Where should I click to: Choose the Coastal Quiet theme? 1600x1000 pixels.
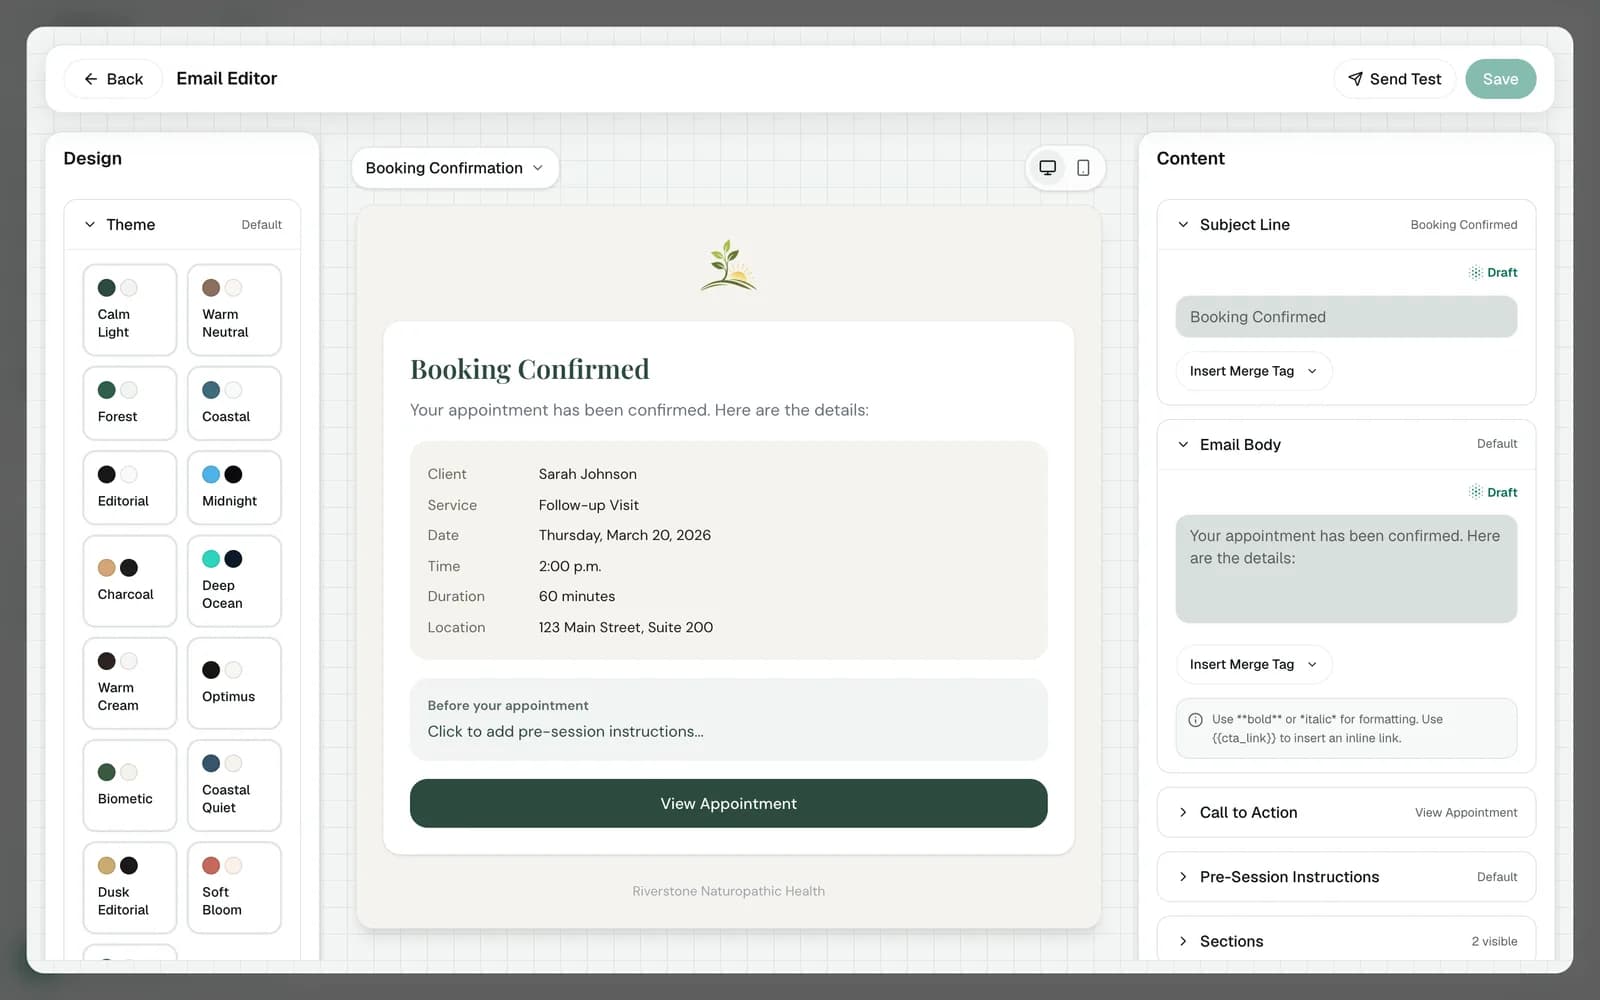coord(234,785)
